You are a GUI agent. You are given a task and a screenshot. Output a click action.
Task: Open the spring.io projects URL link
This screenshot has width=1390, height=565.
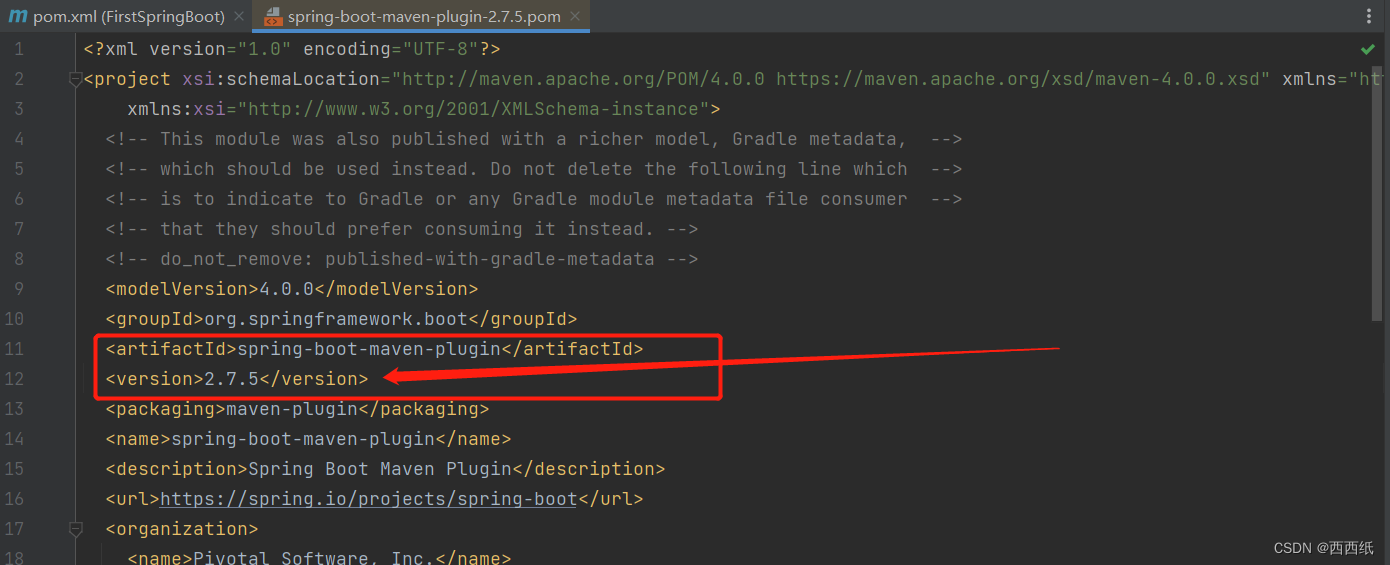[368, 498]
